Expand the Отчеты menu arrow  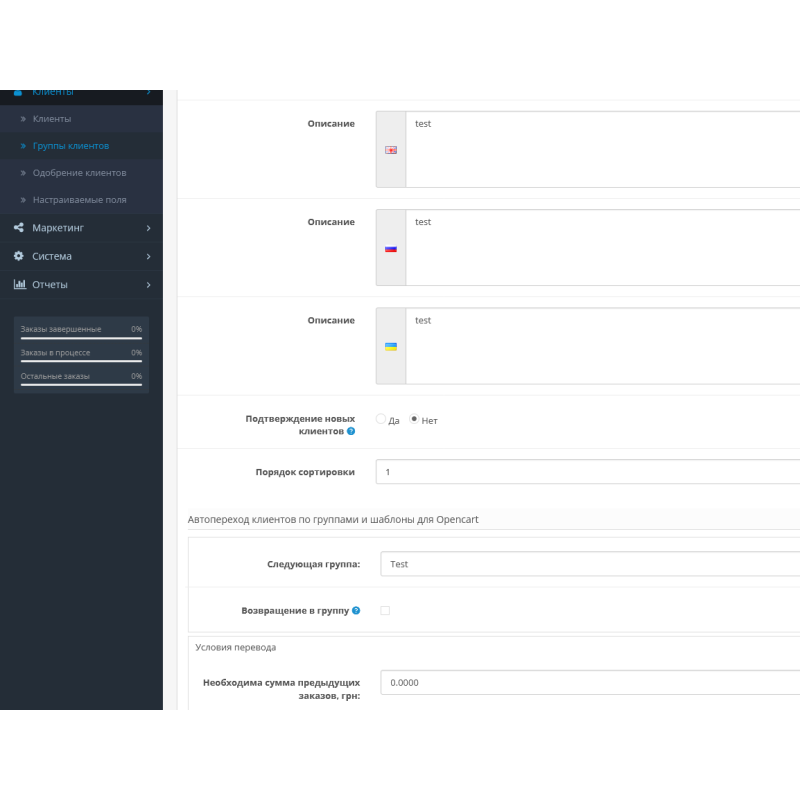click(x=148, y=284)
